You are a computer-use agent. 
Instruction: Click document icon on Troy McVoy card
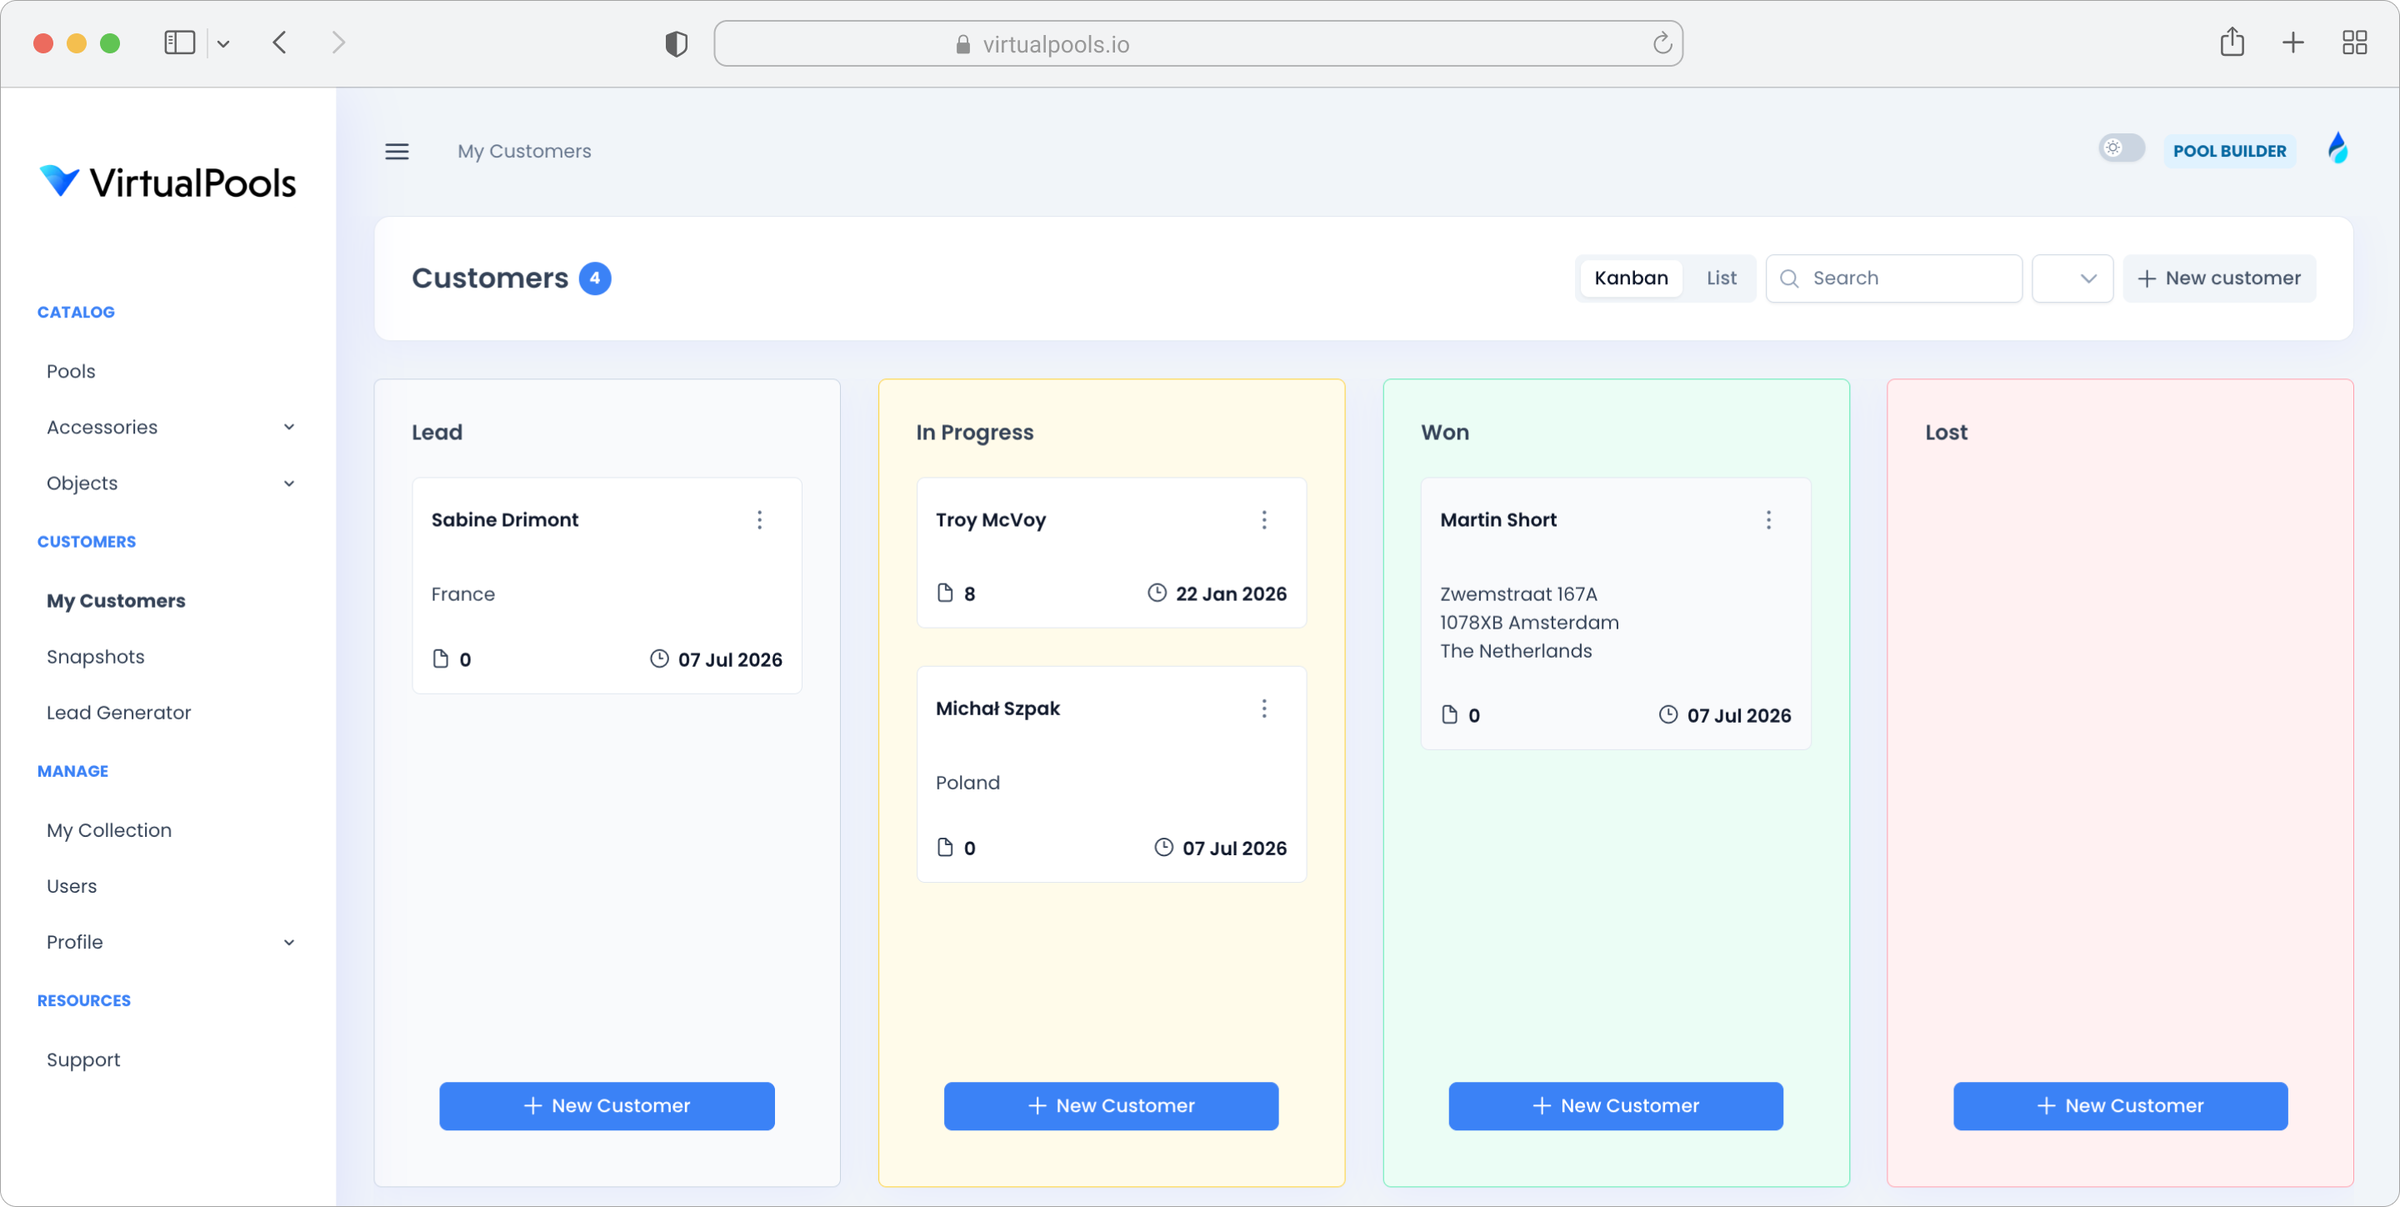pos(945,593)
